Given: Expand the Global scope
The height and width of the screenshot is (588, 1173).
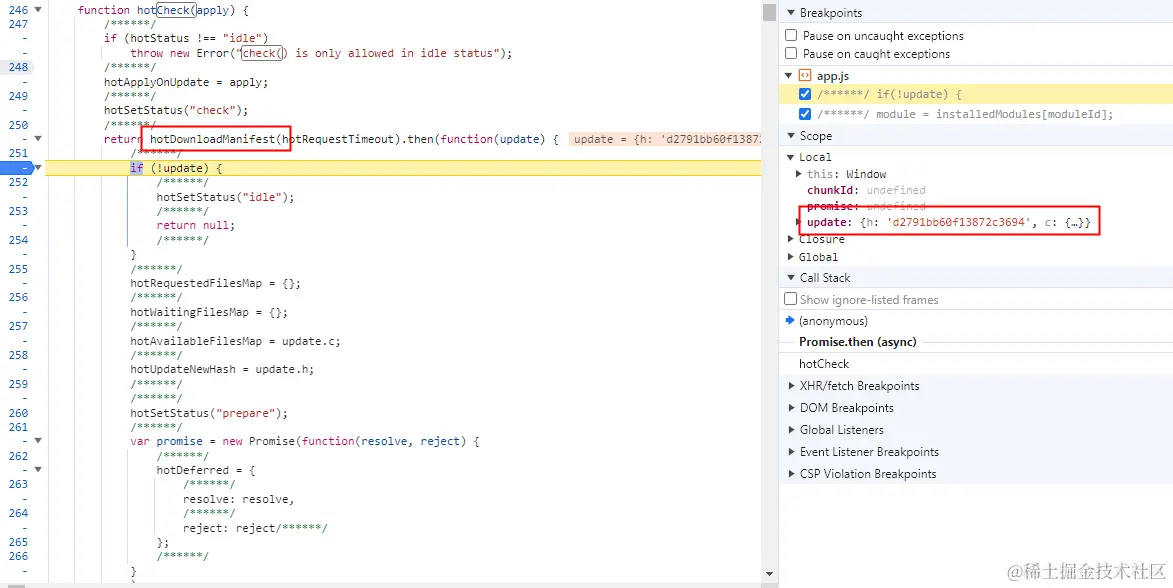Looking at the screenshot, I should (x=790, y=257).
